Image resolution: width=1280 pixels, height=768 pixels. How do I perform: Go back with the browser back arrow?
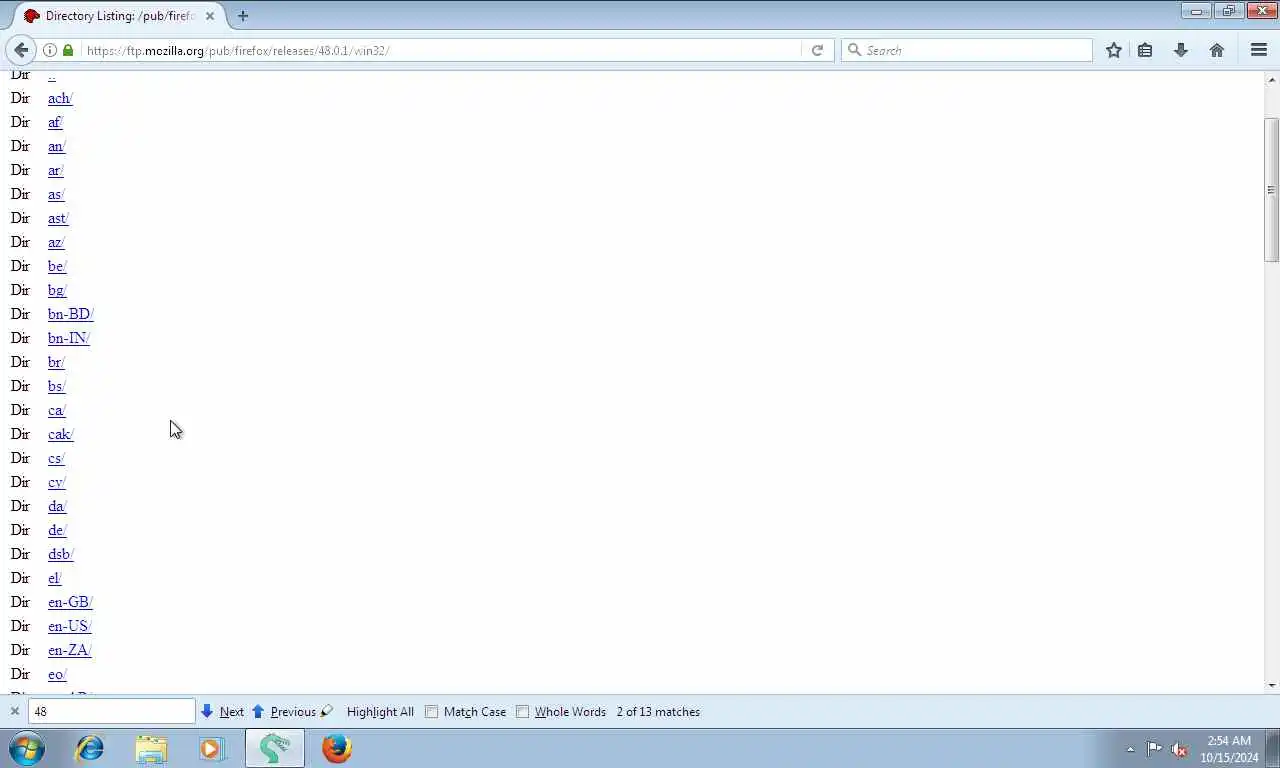click(x=21, y=50)
